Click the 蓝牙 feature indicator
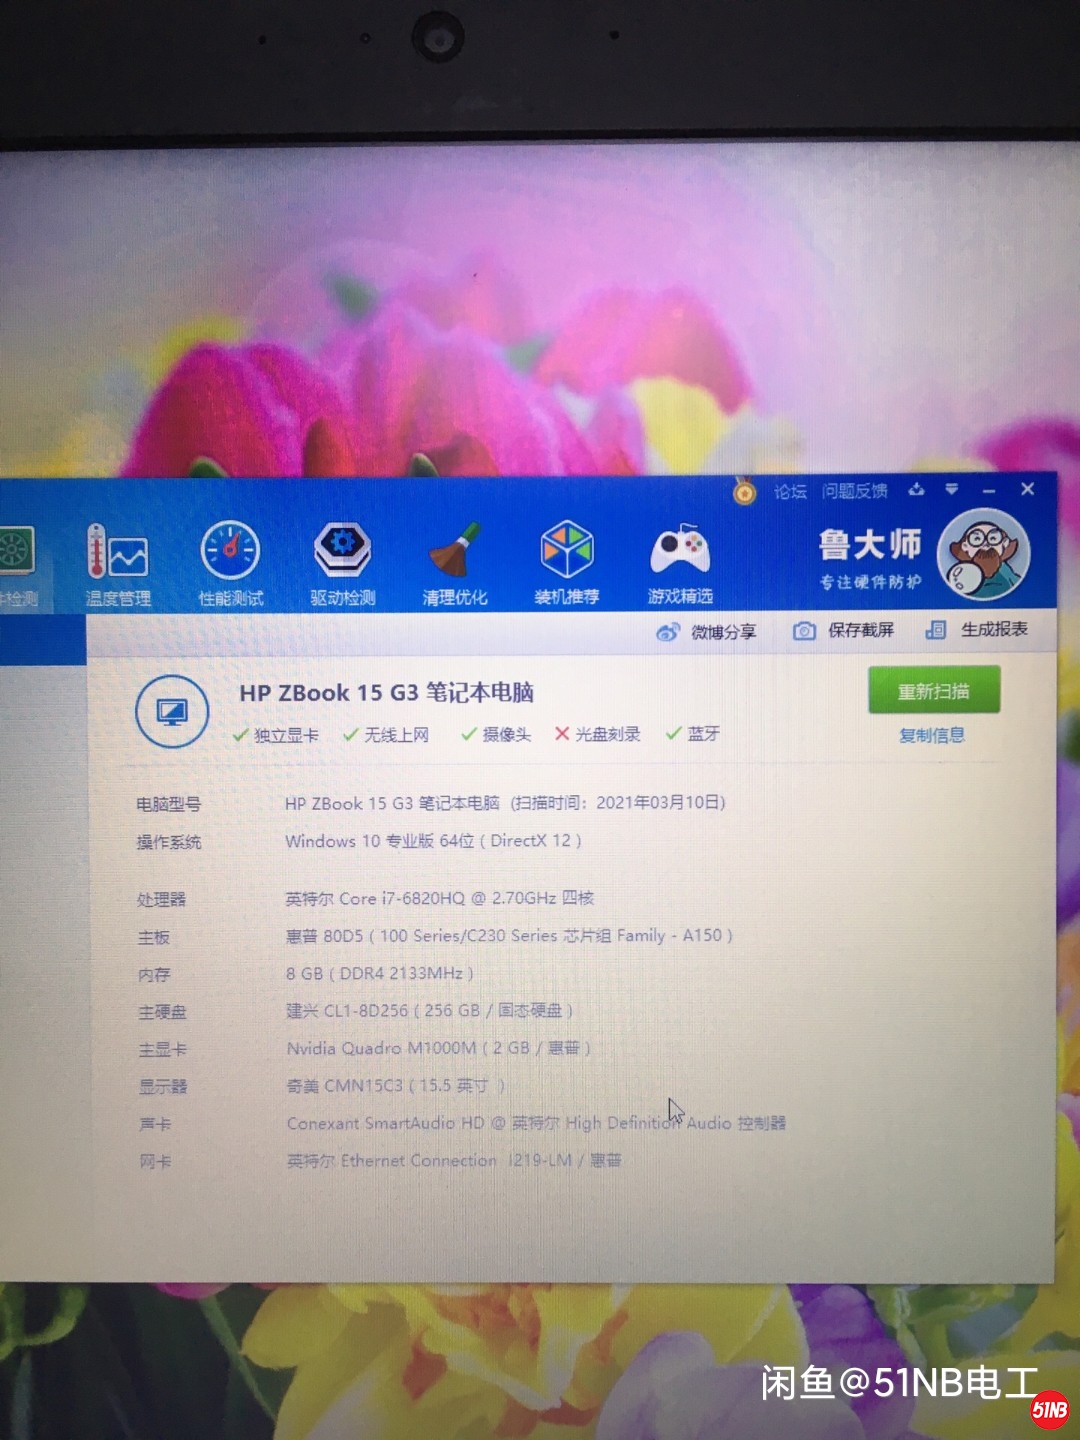Image resolution: width=1080 pixels, height=1440 pixels. click(693, 733)
